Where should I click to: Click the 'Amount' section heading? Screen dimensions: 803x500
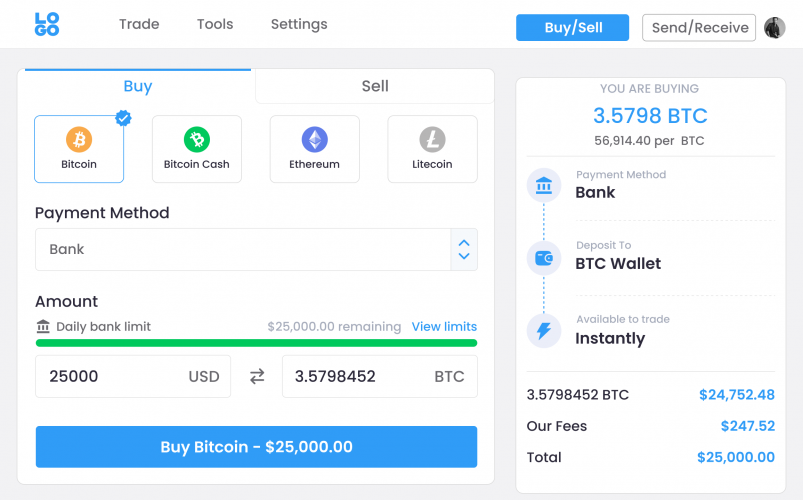pyautogui.click(x=67, y=301)
